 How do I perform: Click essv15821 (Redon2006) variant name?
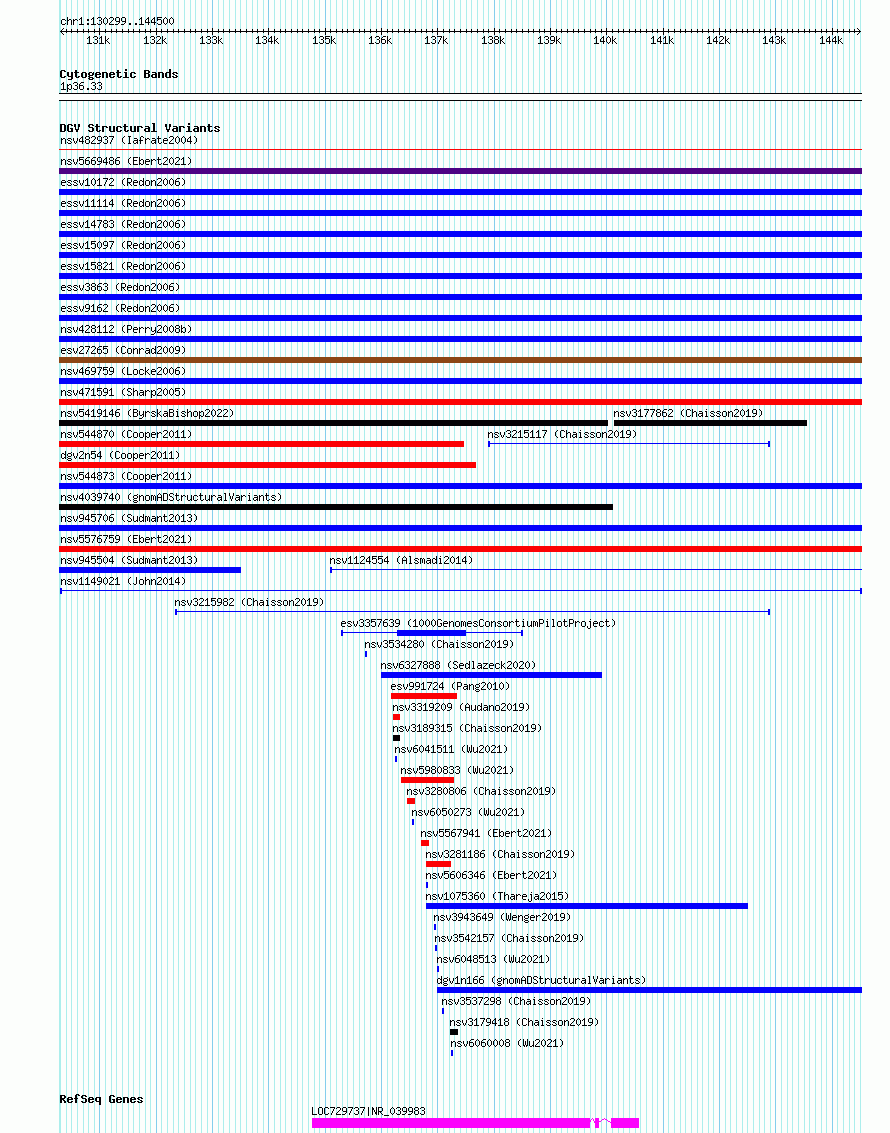pyautogui.click(x=123, y=266)
